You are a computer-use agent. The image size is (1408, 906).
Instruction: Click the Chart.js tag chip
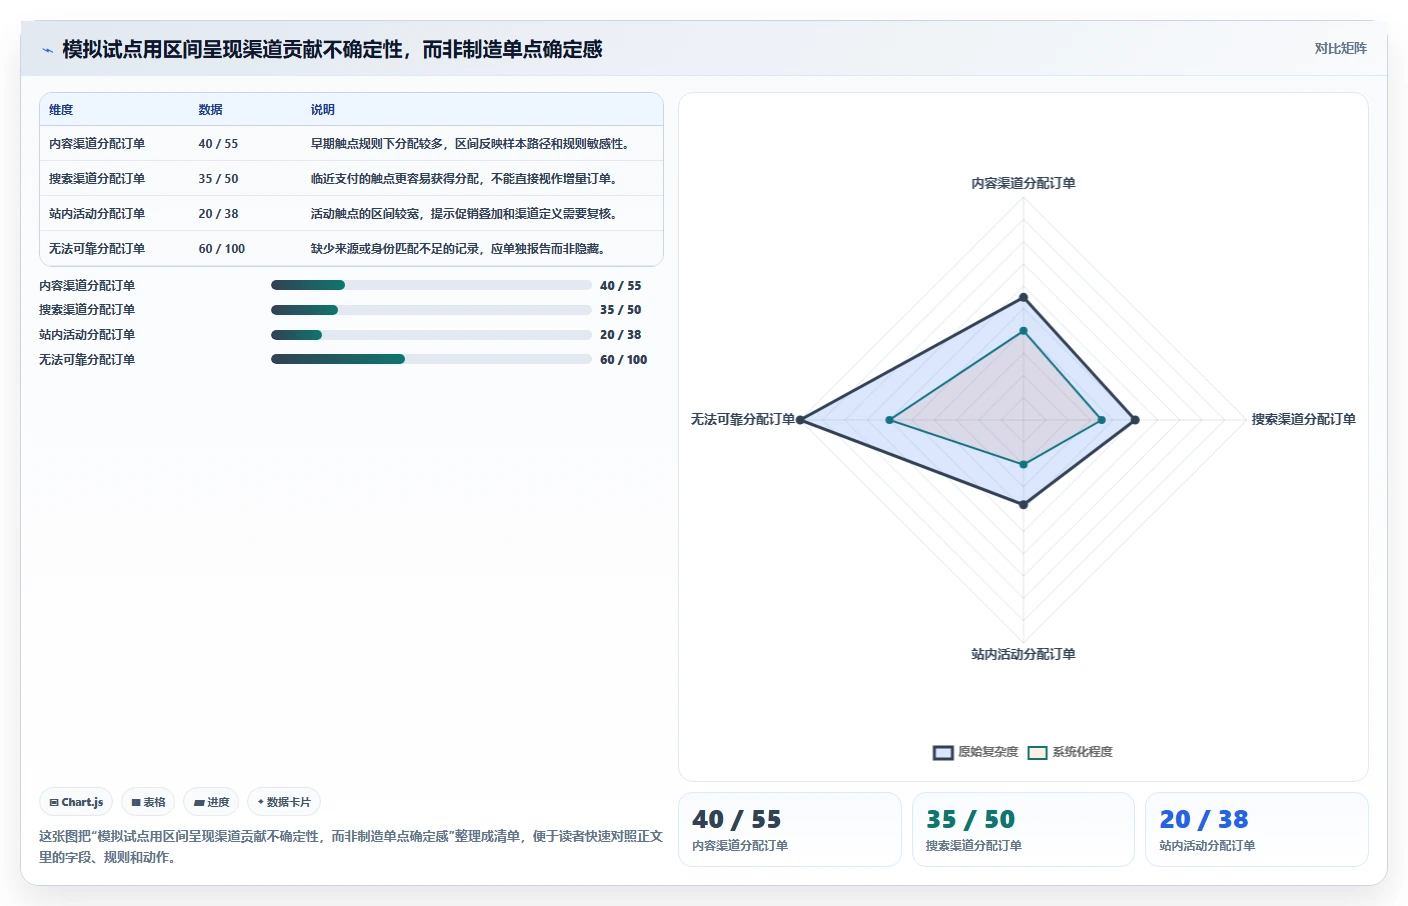tap(76, 802)
